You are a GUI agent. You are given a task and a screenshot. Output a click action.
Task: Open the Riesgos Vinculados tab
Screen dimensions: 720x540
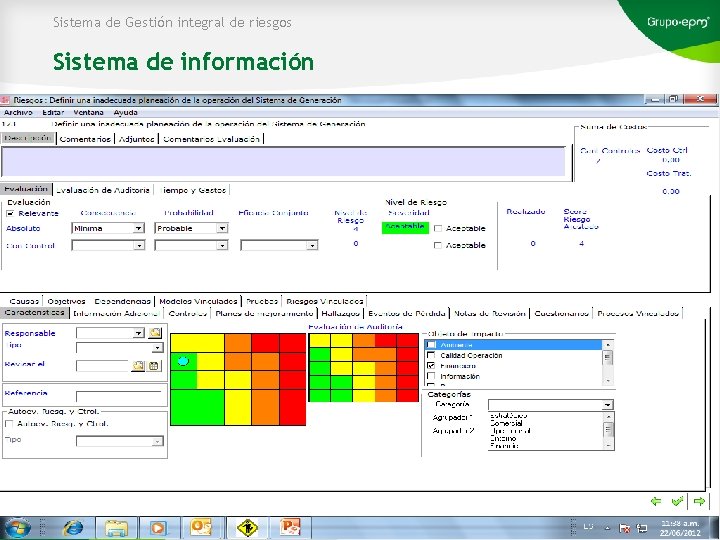pos(325,301)
